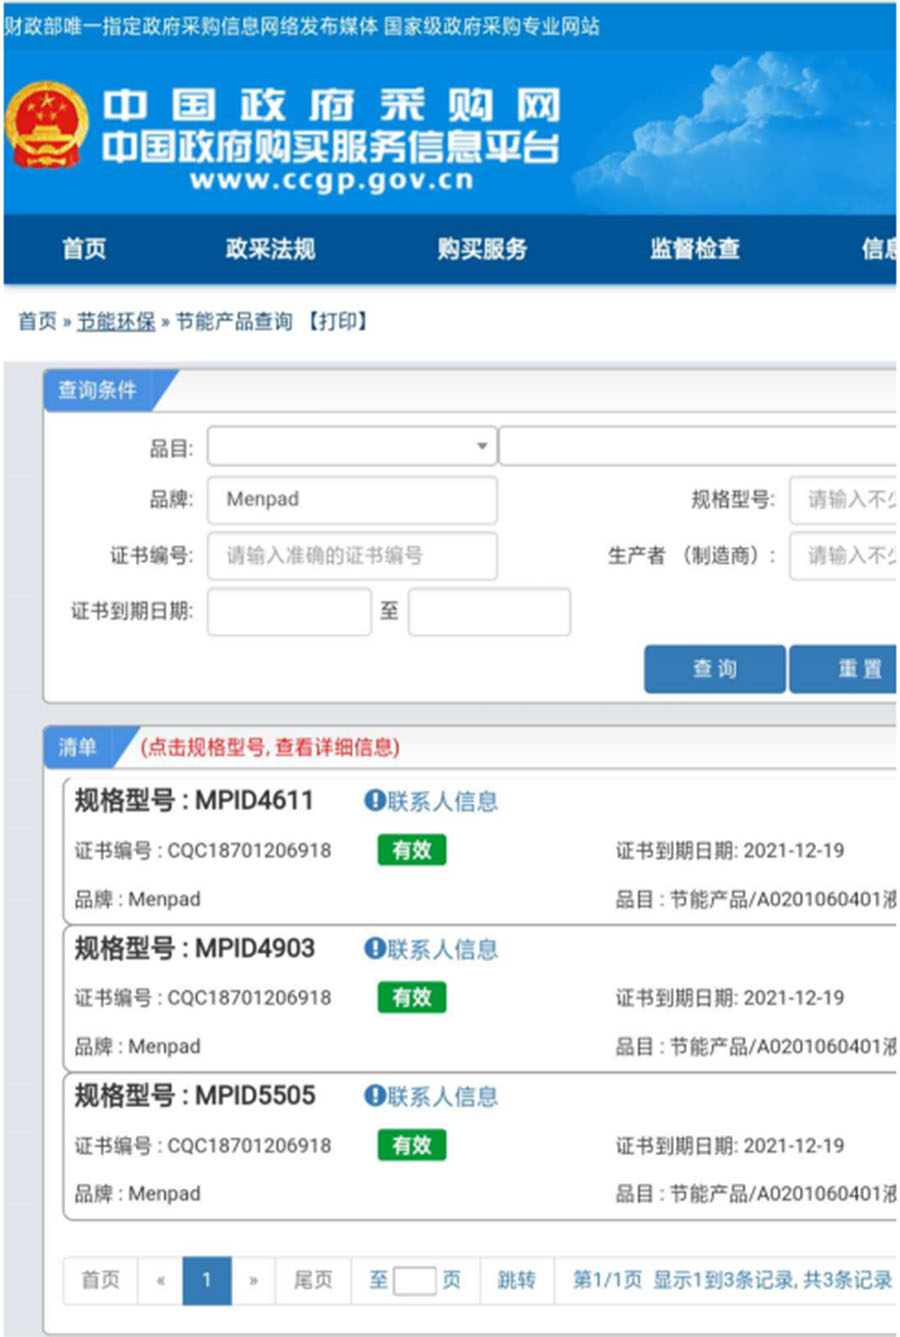The image size is (900, 1337).
Task: Click info icon beside MPID5505 contact link
Action: point(374,1096)
